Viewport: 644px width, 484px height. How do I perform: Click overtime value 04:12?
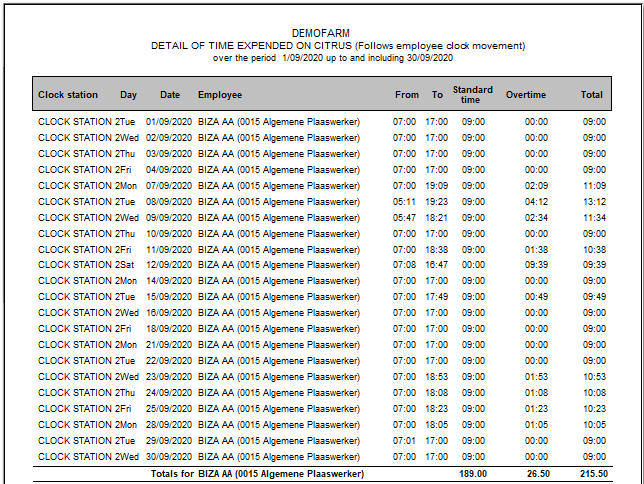(536, 202)
